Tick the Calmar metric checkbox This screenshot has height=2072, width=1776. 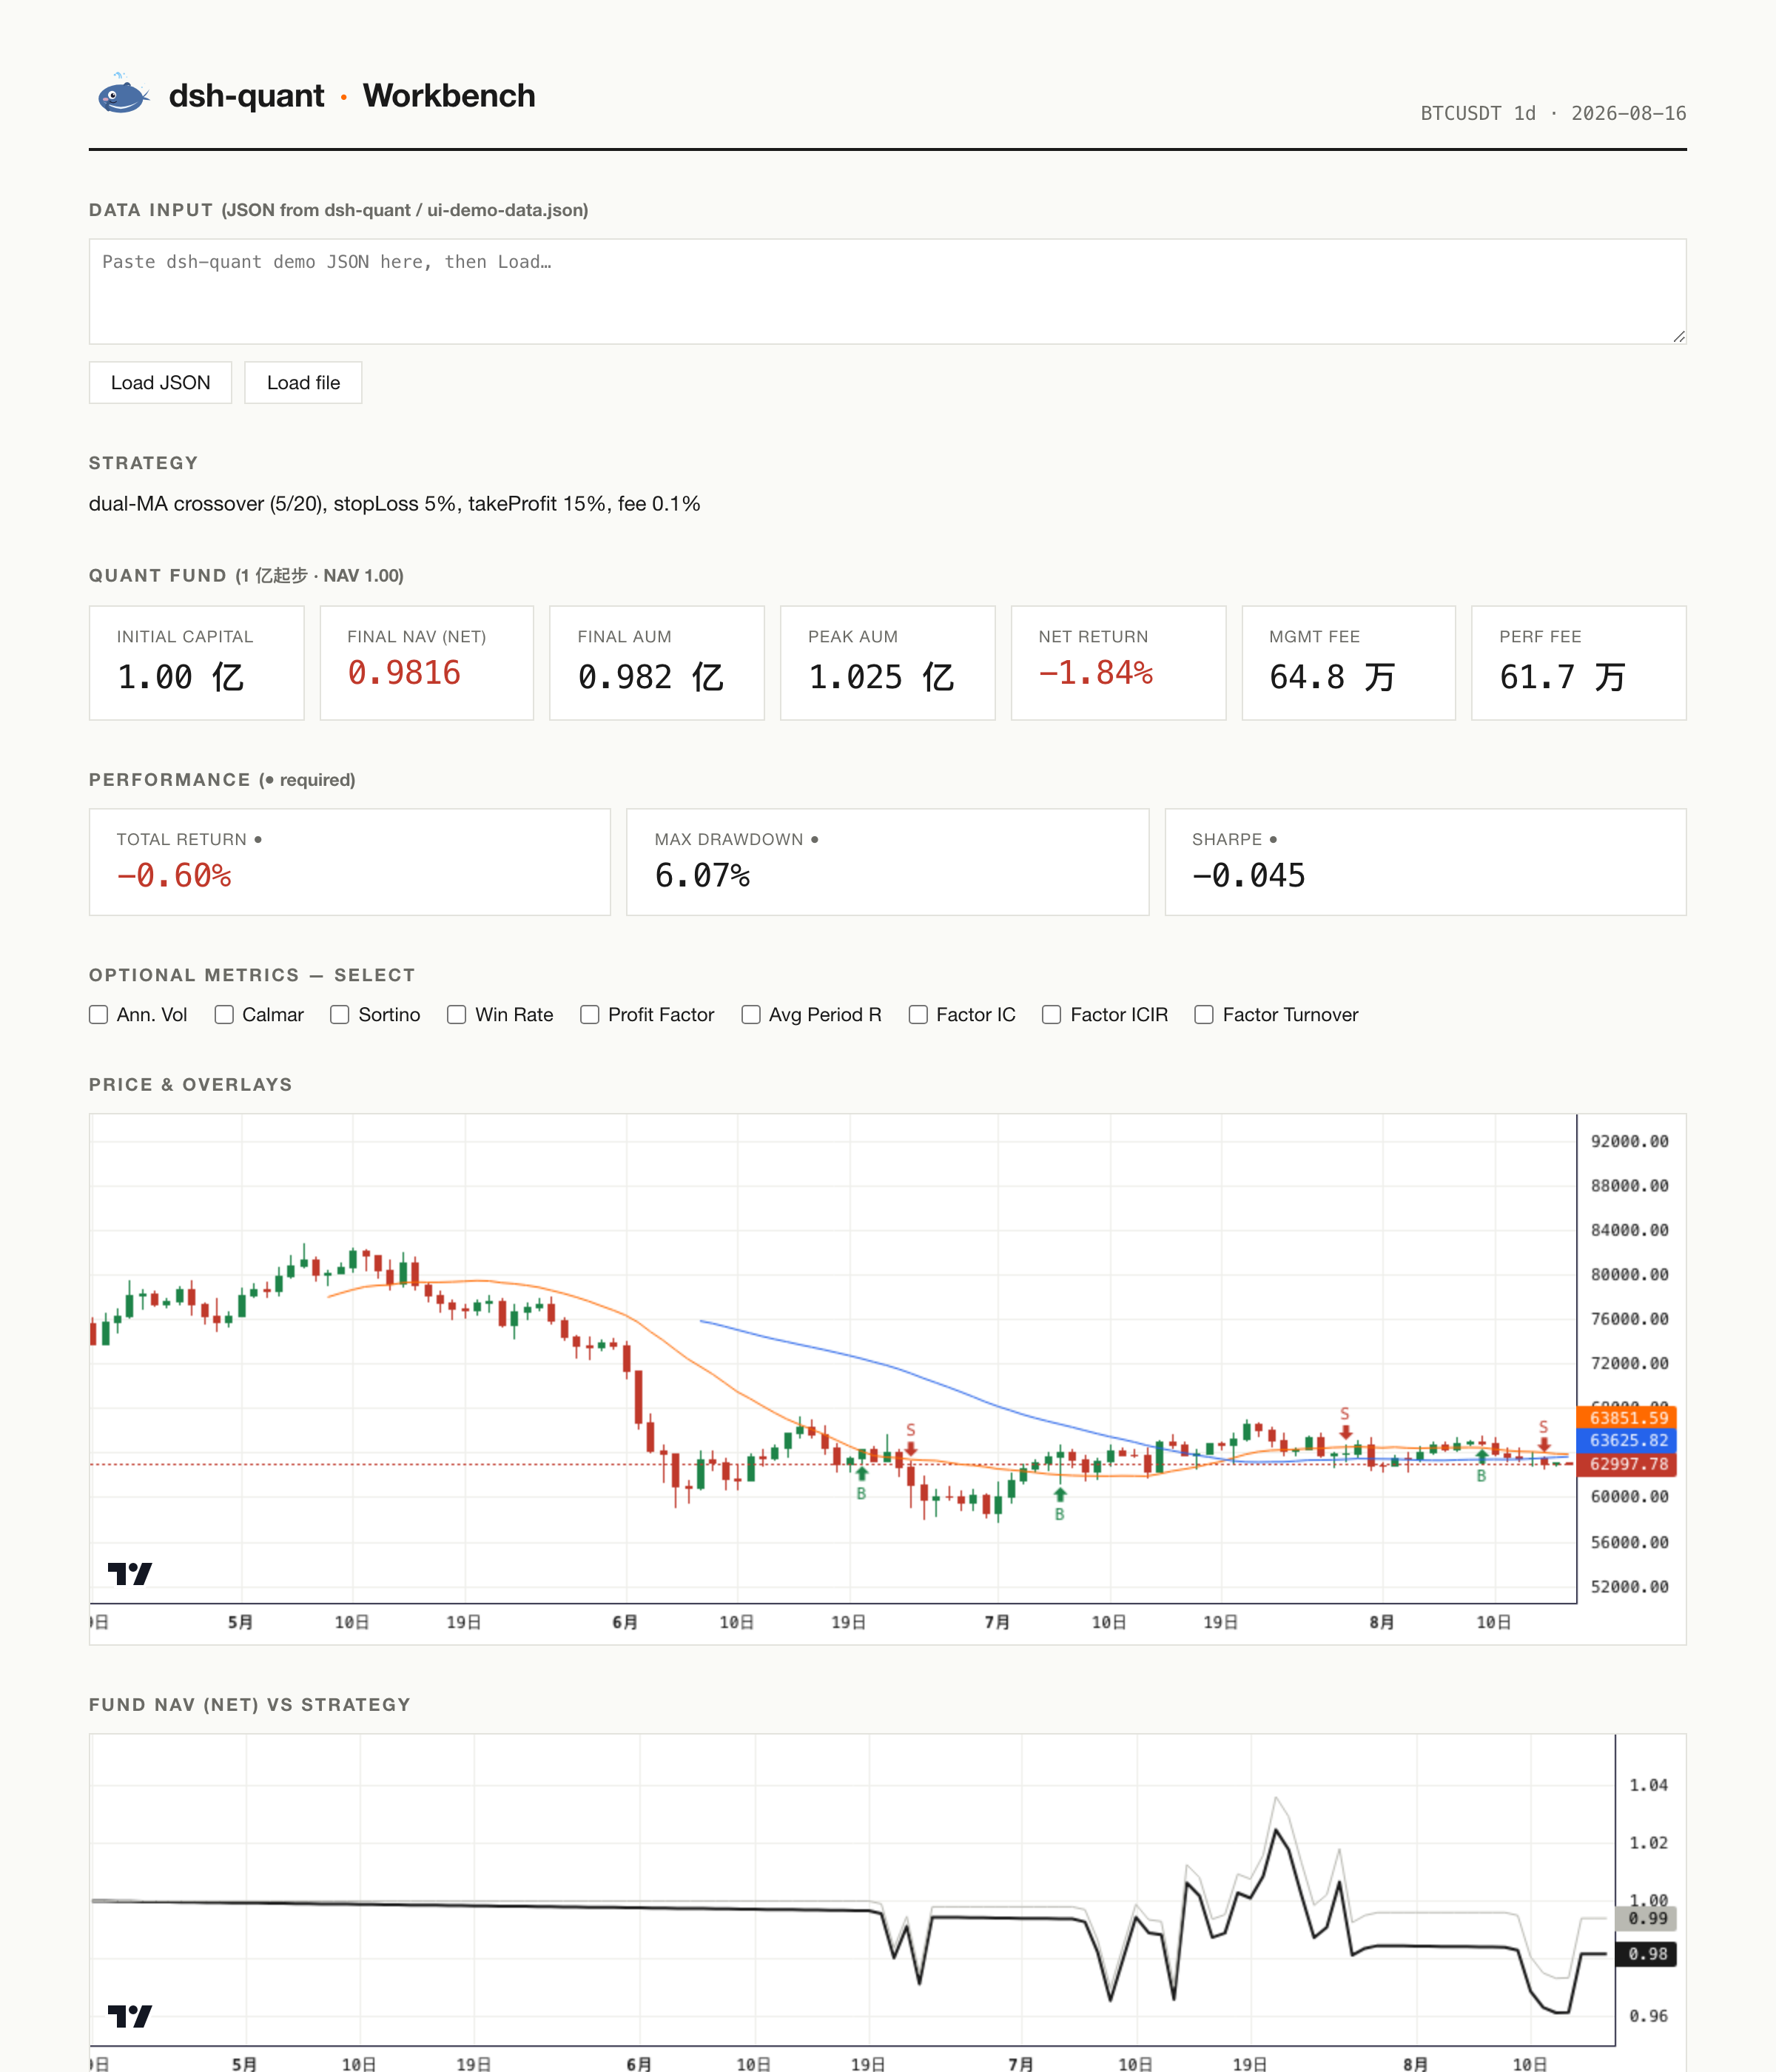pos(224,1015)
